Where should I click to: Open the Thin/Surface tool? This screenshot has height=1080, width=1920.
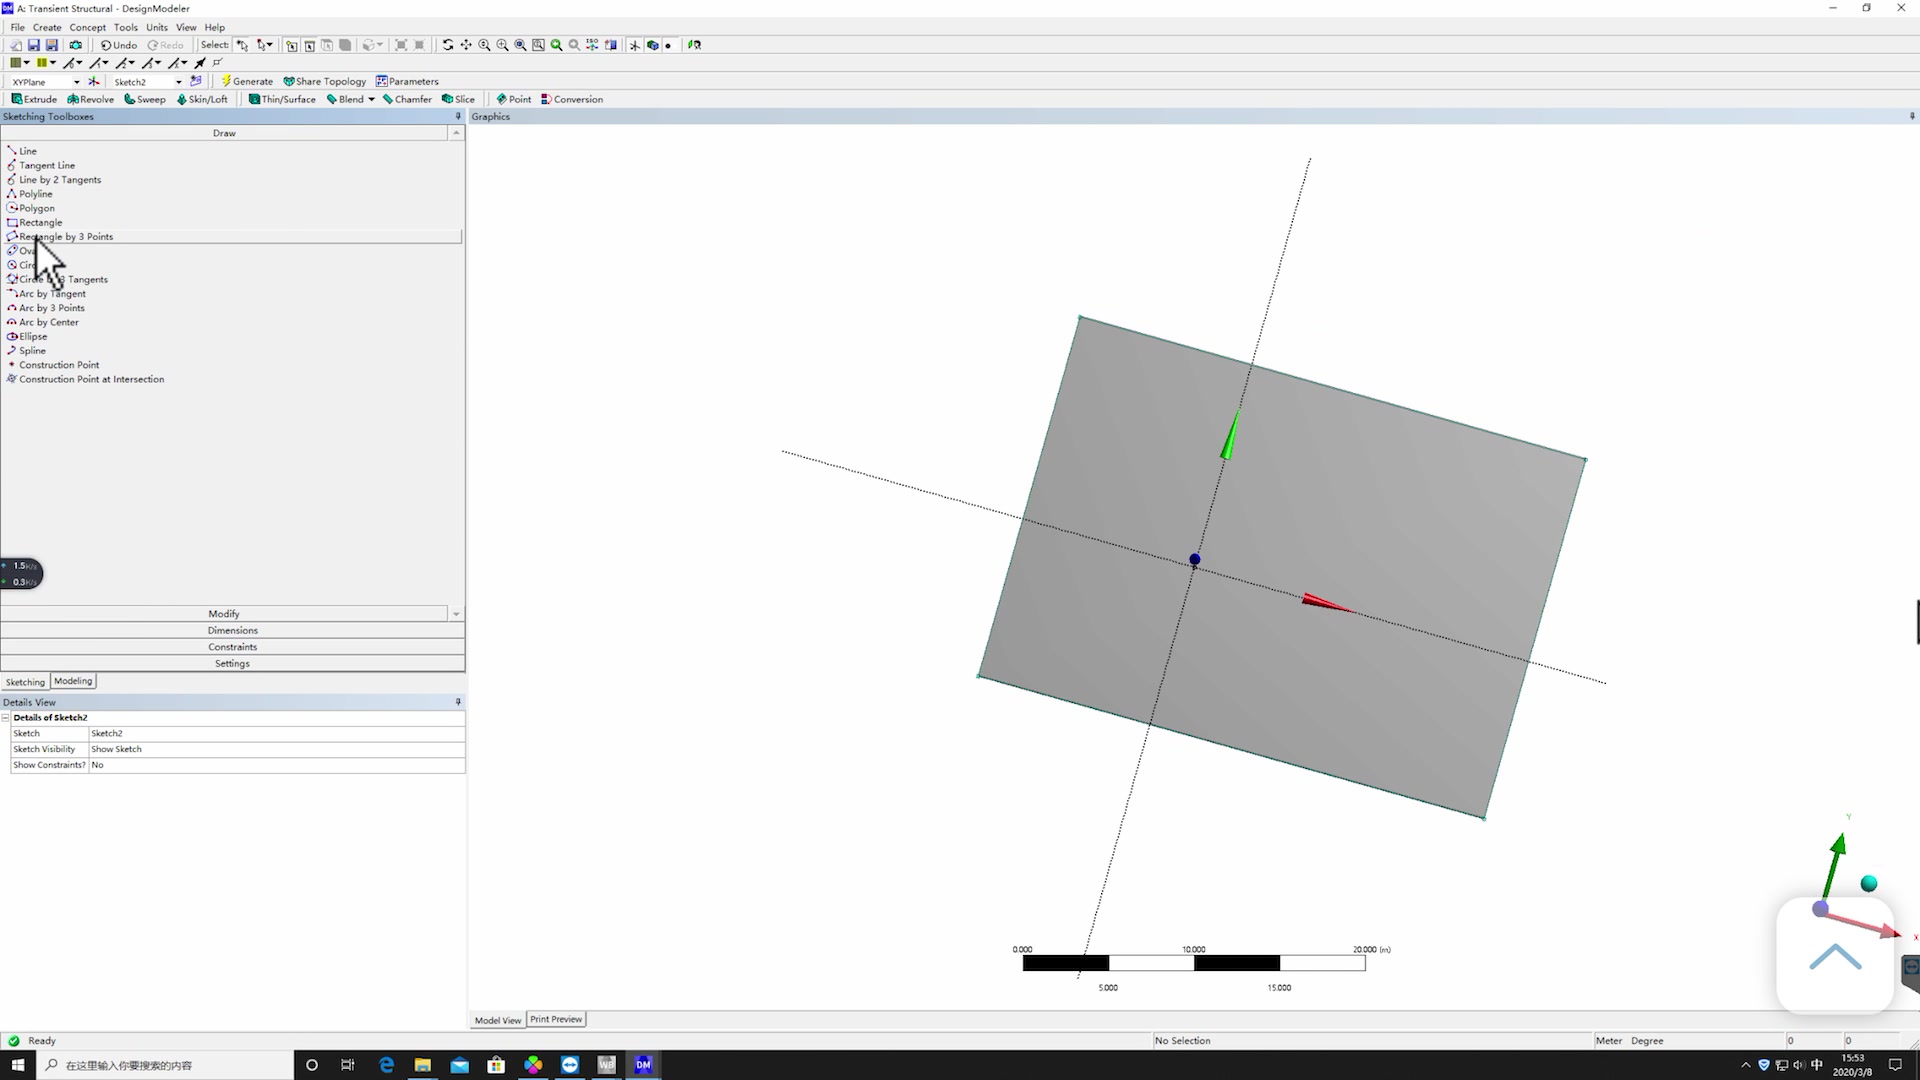[x=283, y=99]
